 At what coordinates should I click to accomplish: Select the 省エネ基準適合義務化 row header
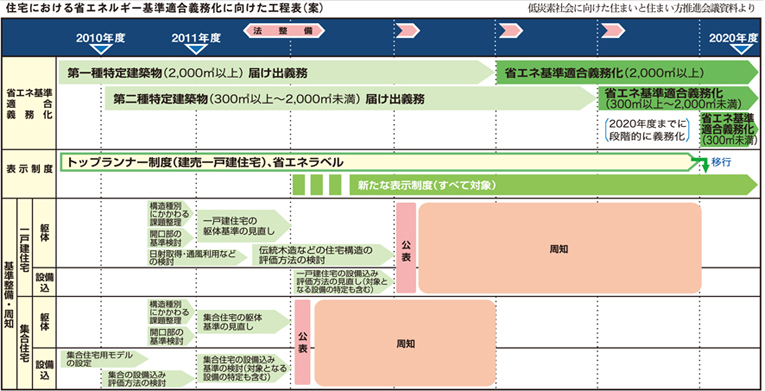coord(29,104)
